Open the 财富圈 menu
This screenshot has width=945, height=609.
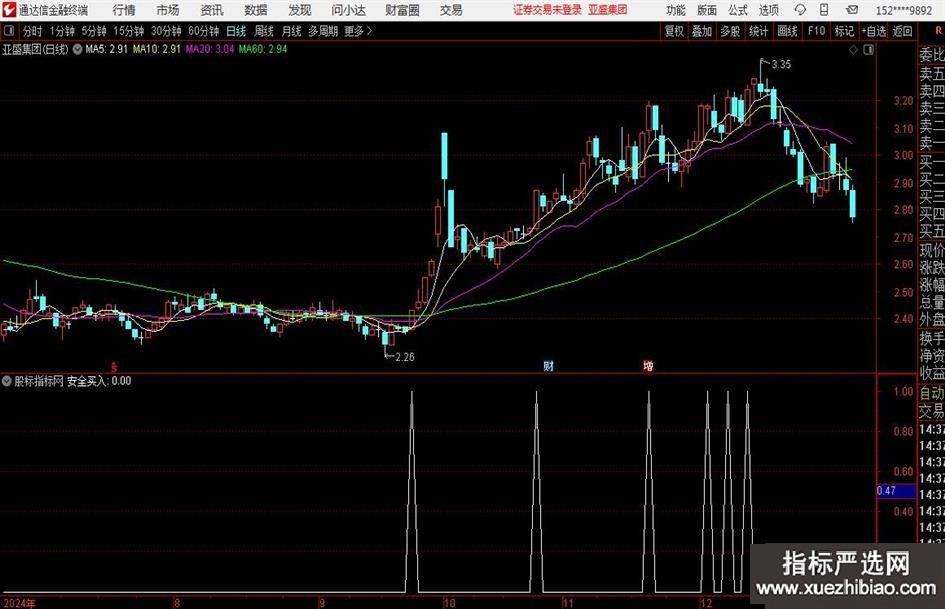point(402,10)
